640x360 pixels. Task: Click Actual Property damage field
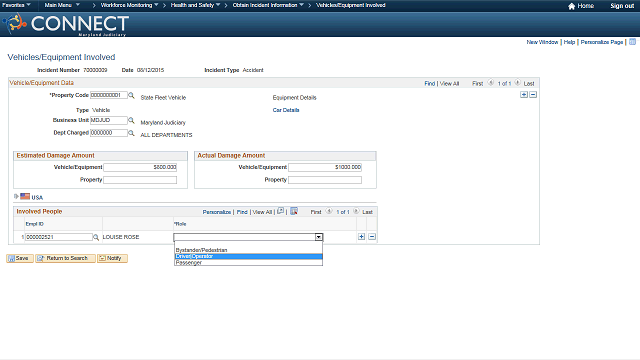325,180
